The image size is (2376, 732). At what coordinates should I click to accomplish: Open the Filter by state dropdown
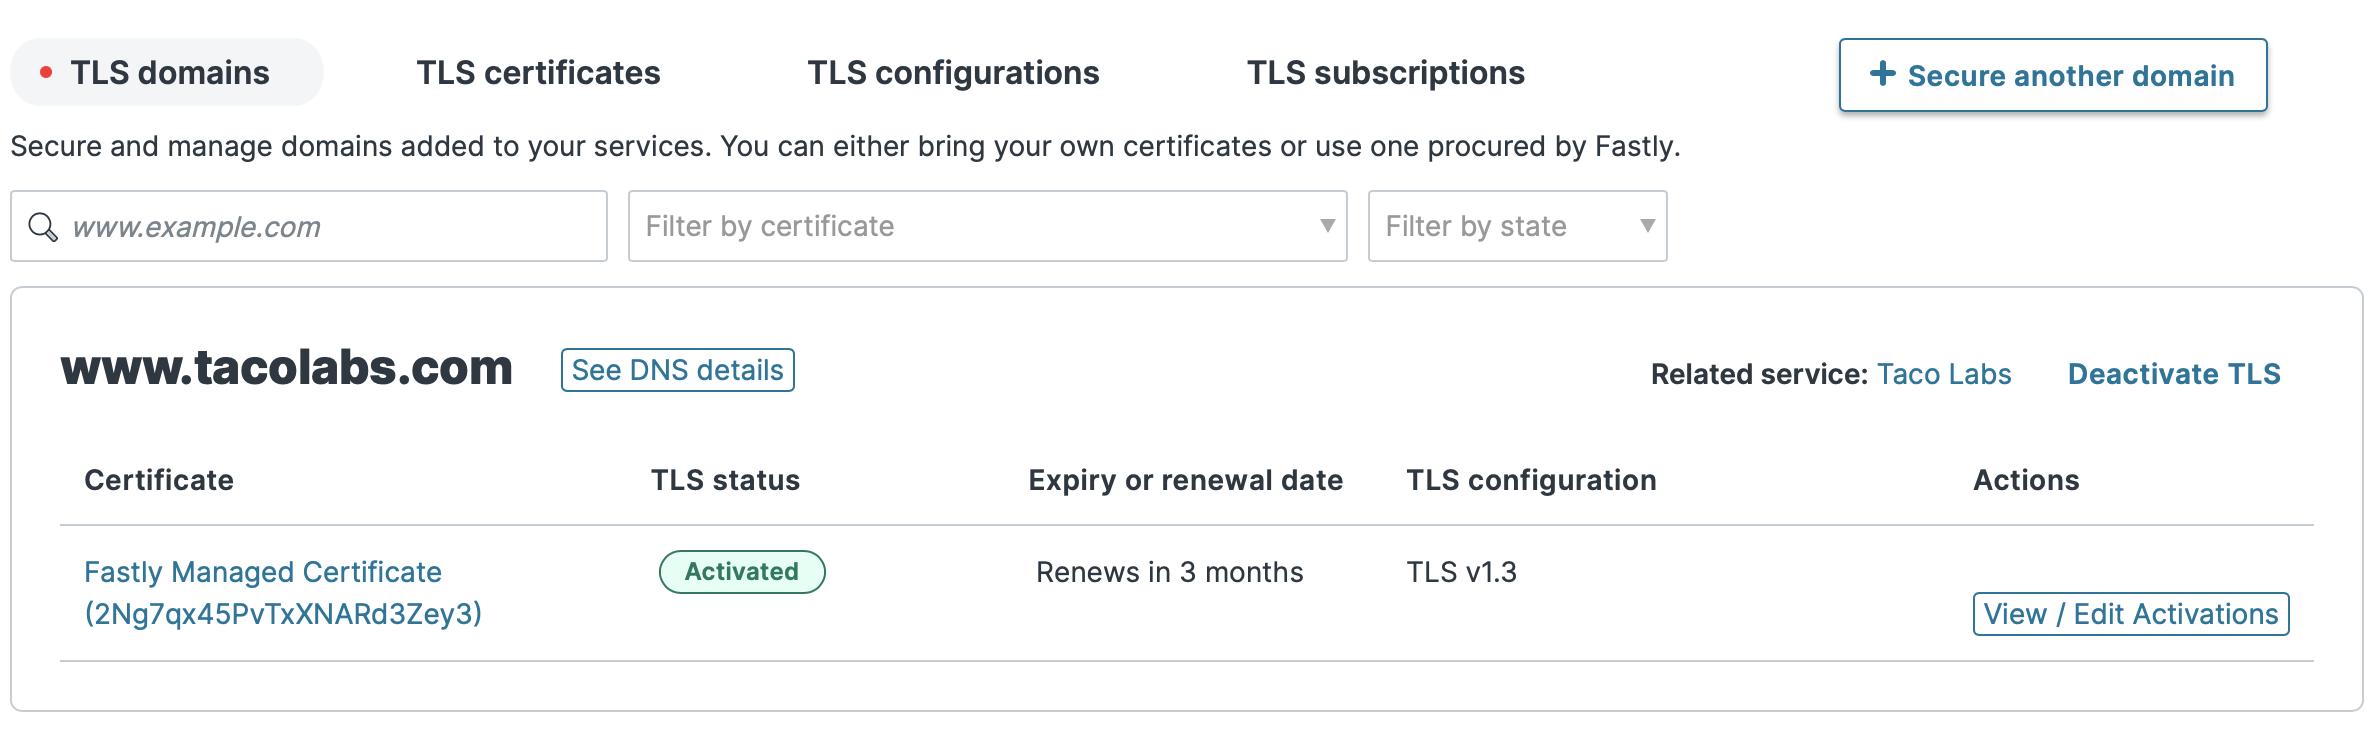pos(1517,226)
